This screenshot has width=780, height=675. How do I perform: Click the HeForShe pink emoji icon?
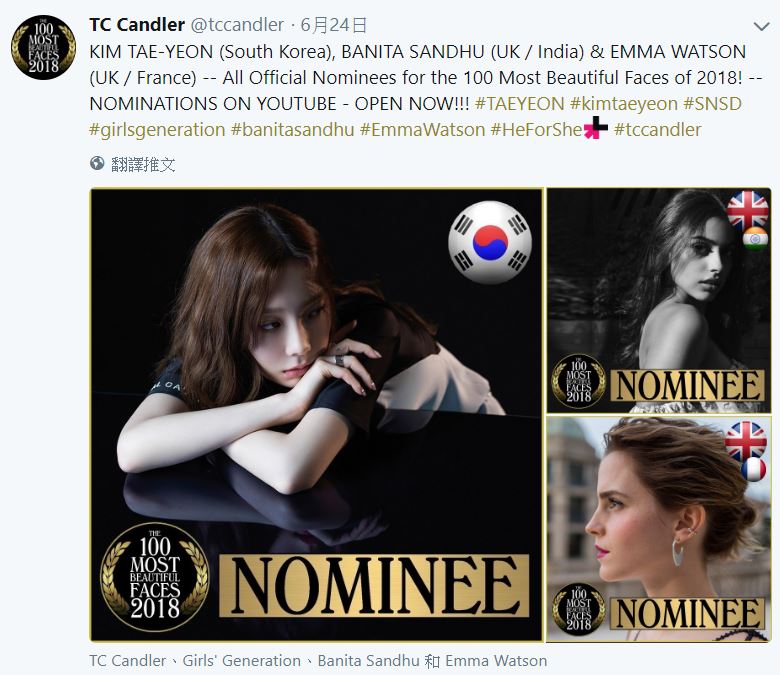pyautogui.click(x=595, y=128)
